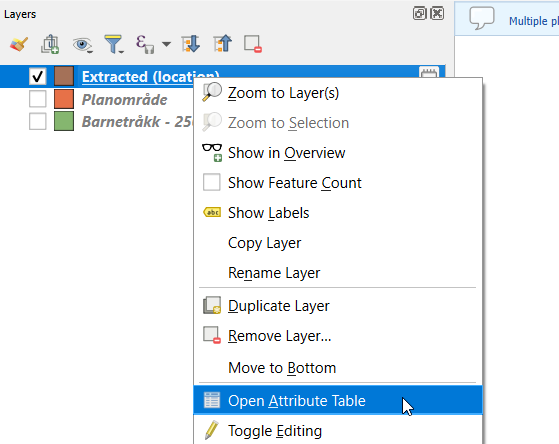The height and width of the screenshot is (444, 559).
Task: Open the Layer Styling panel brush icon
Action: pos(19,44)
